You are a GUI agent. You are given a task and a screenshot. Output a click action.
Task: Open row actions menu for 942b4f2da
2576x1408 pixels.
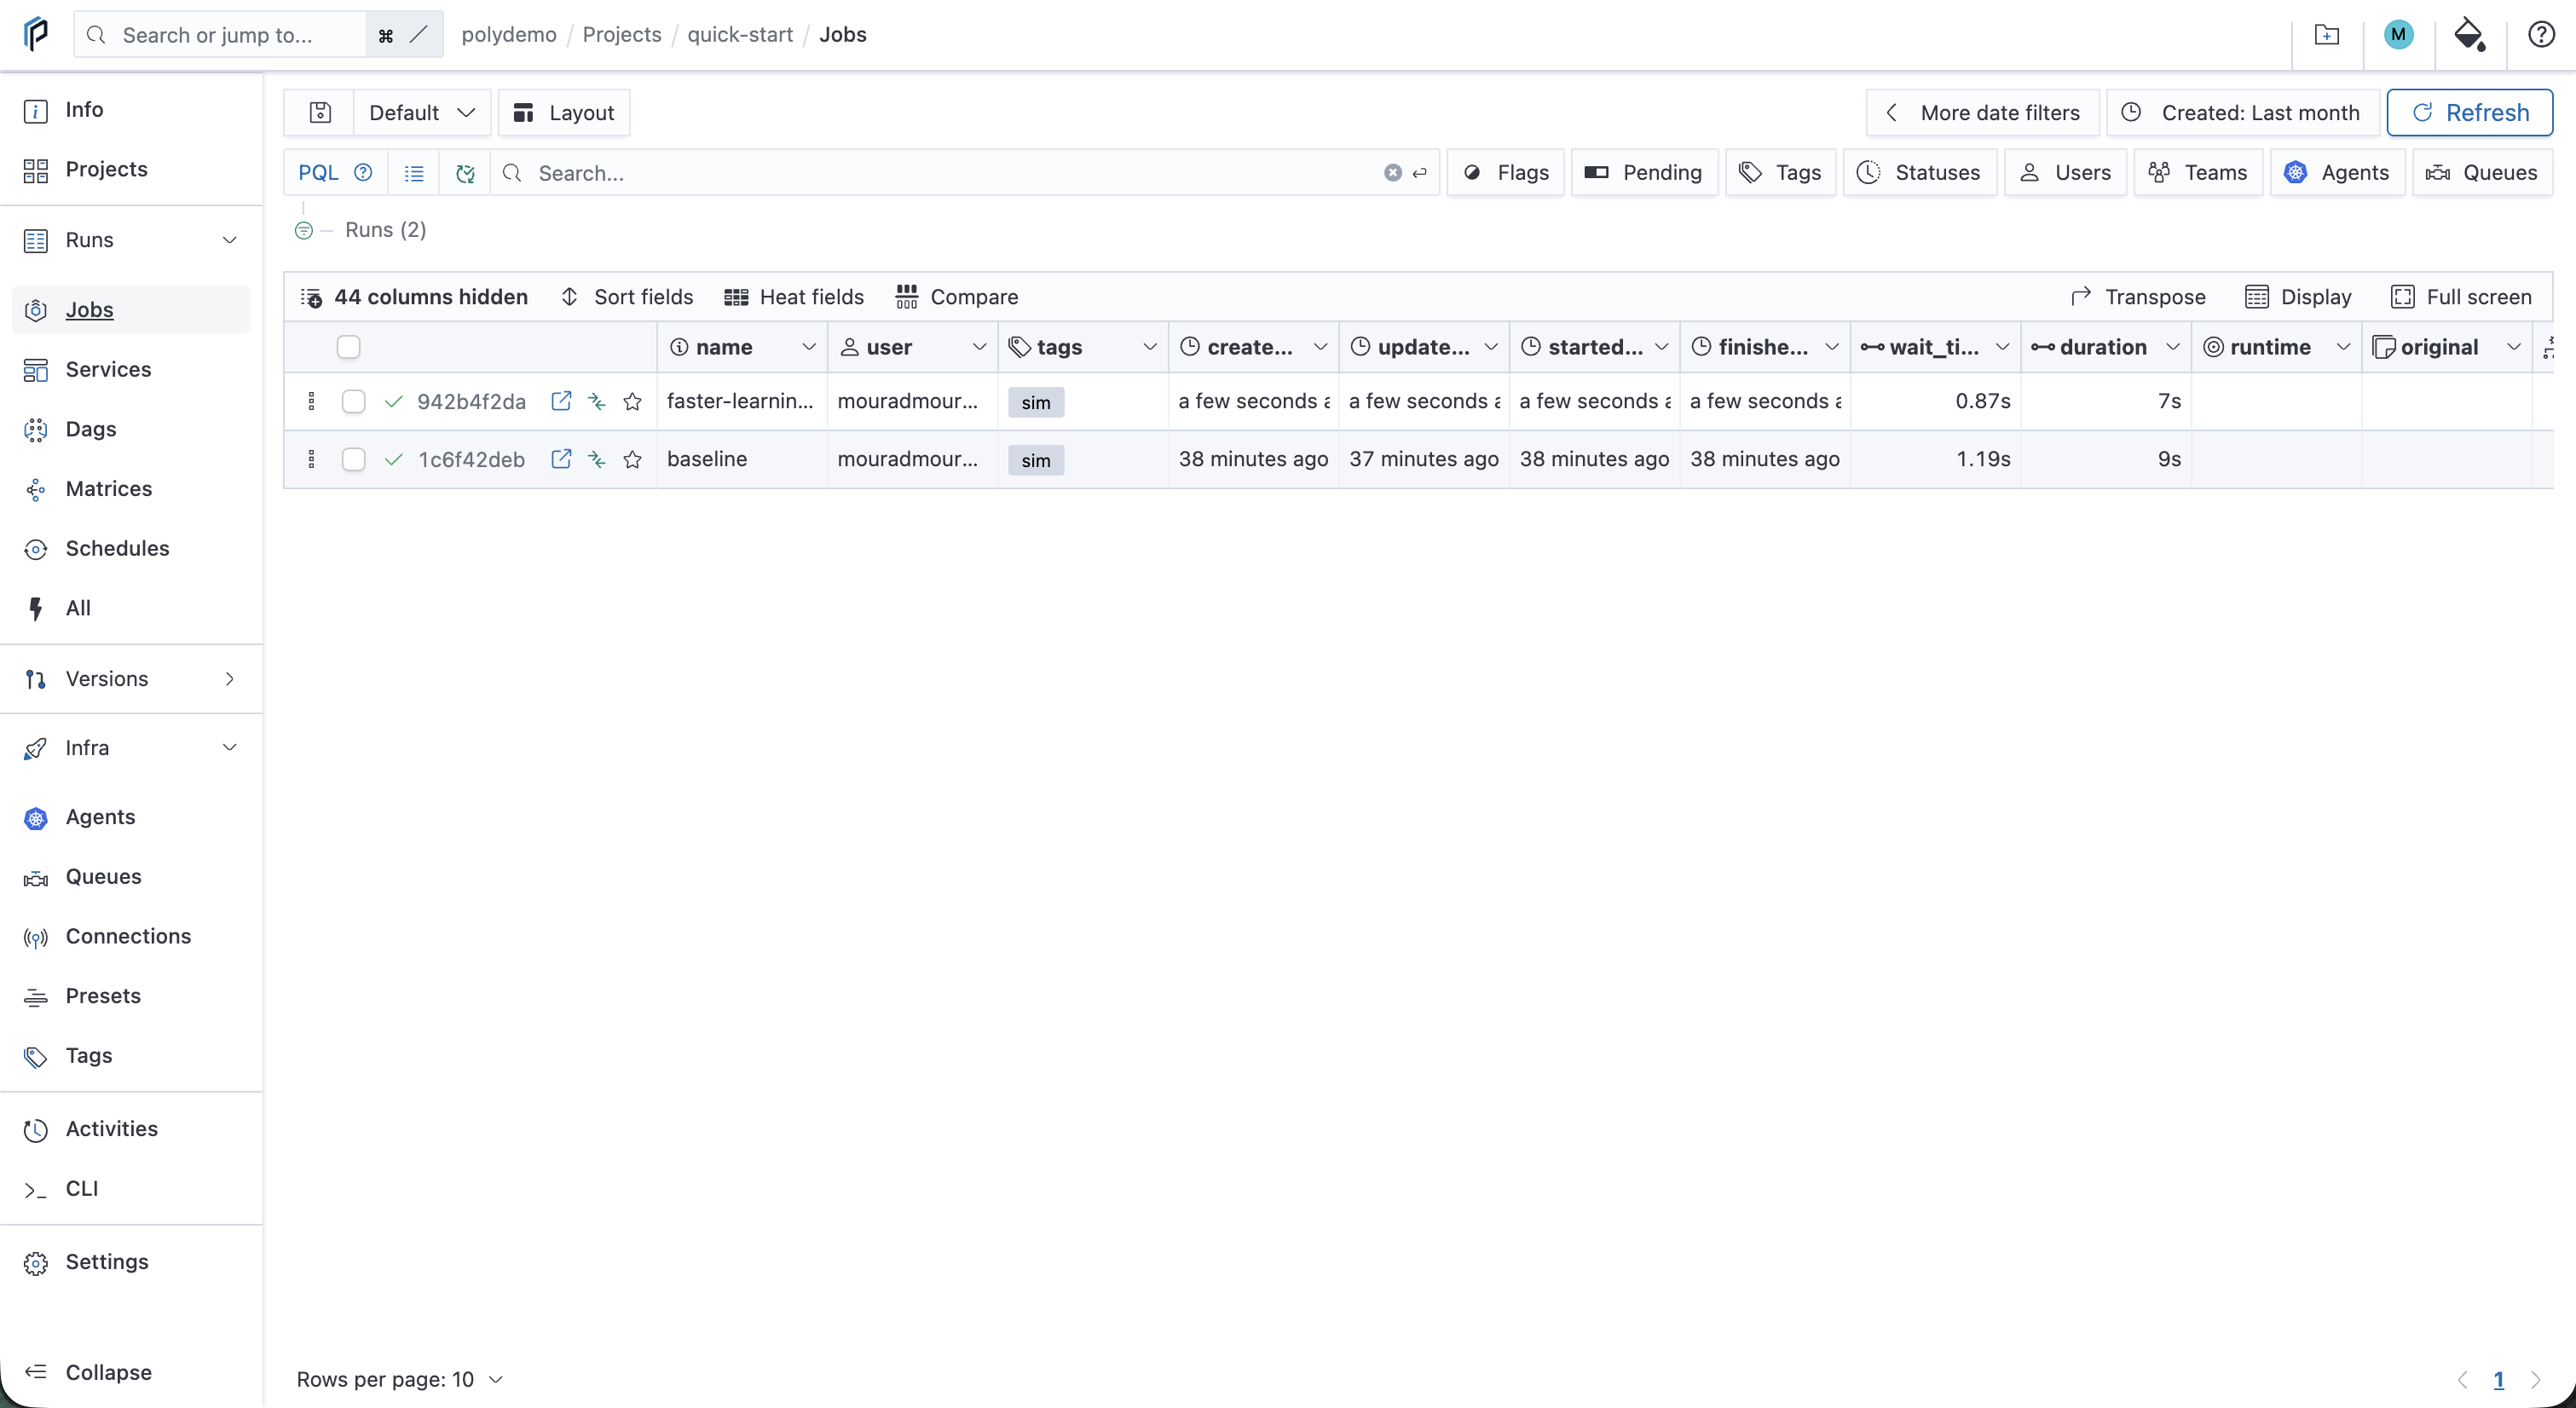tap(312, 401)
